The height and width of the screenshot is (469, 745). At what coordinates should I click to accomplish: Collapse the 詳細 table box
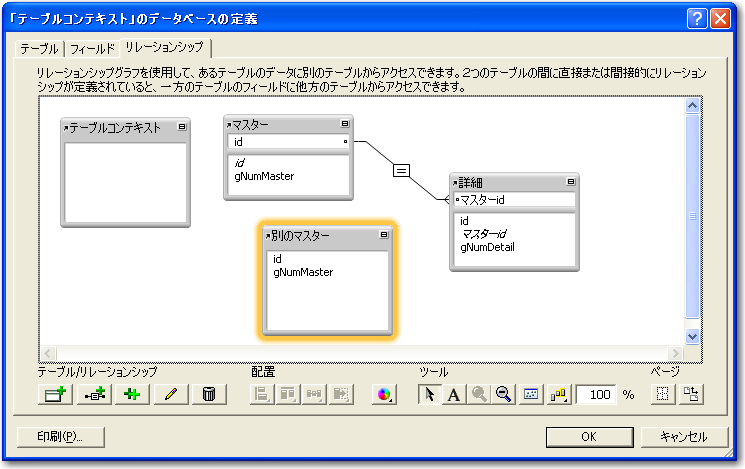pos(570,182)
